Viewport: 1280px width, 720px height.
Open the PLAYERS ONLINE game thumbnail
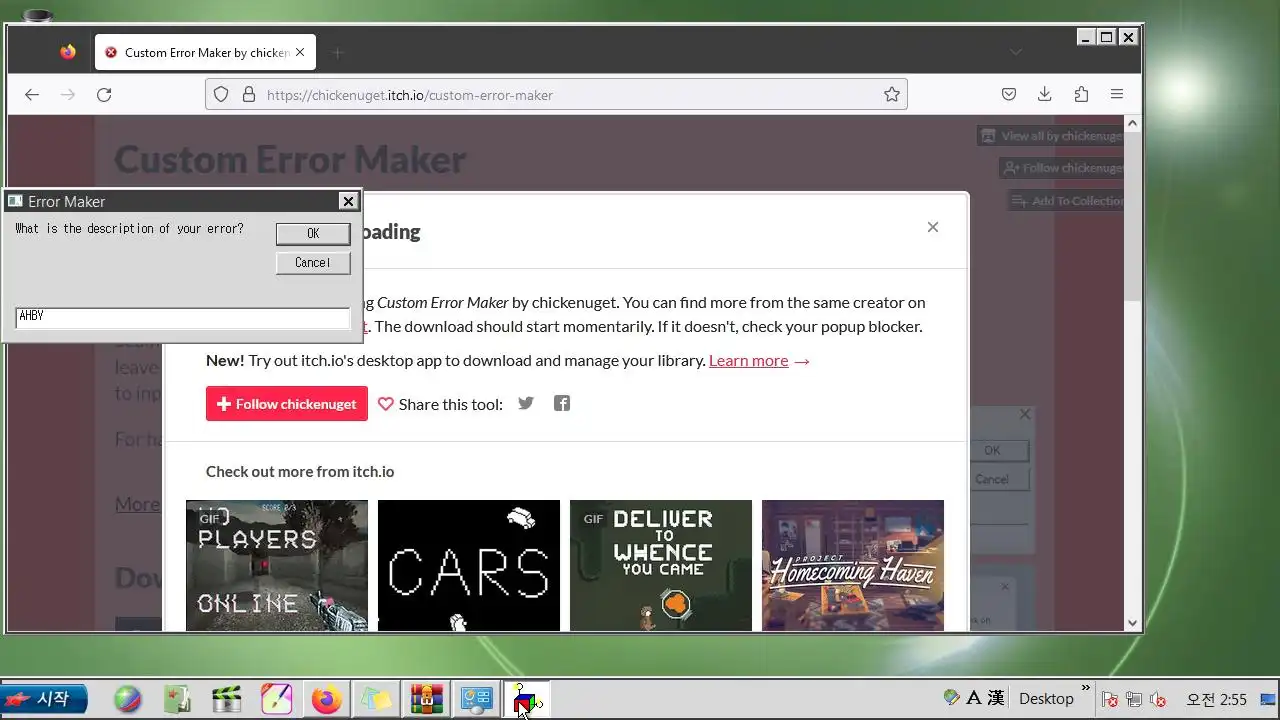pos(277,565)
